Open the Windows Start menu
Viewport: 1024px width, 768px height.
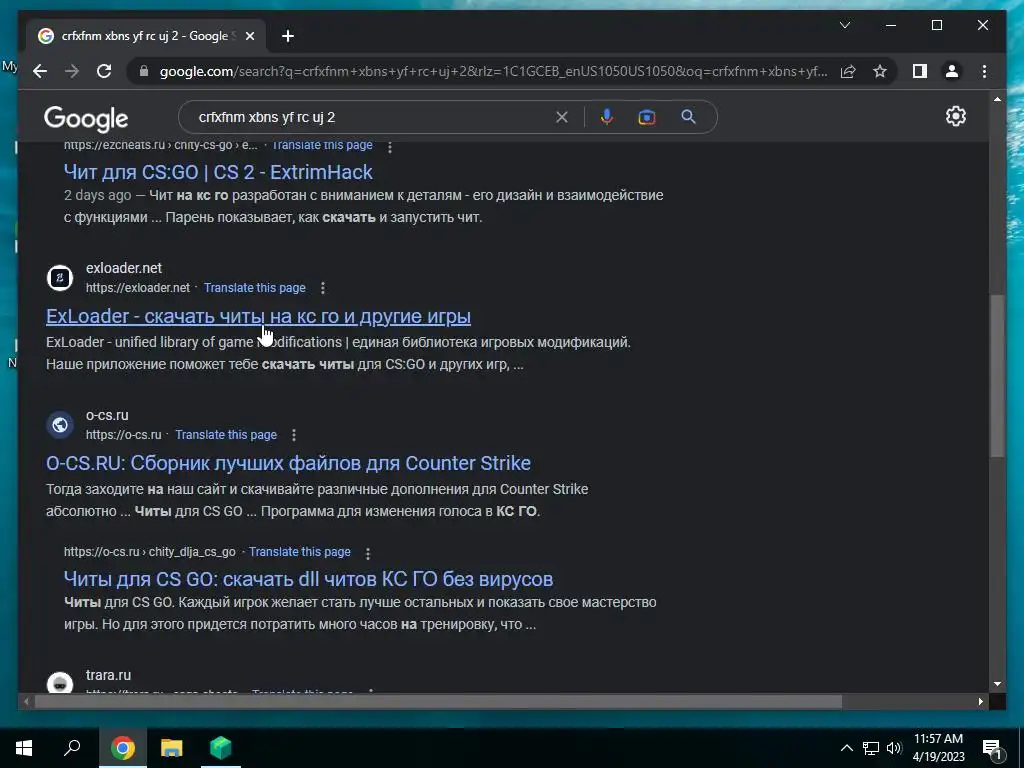24,748
